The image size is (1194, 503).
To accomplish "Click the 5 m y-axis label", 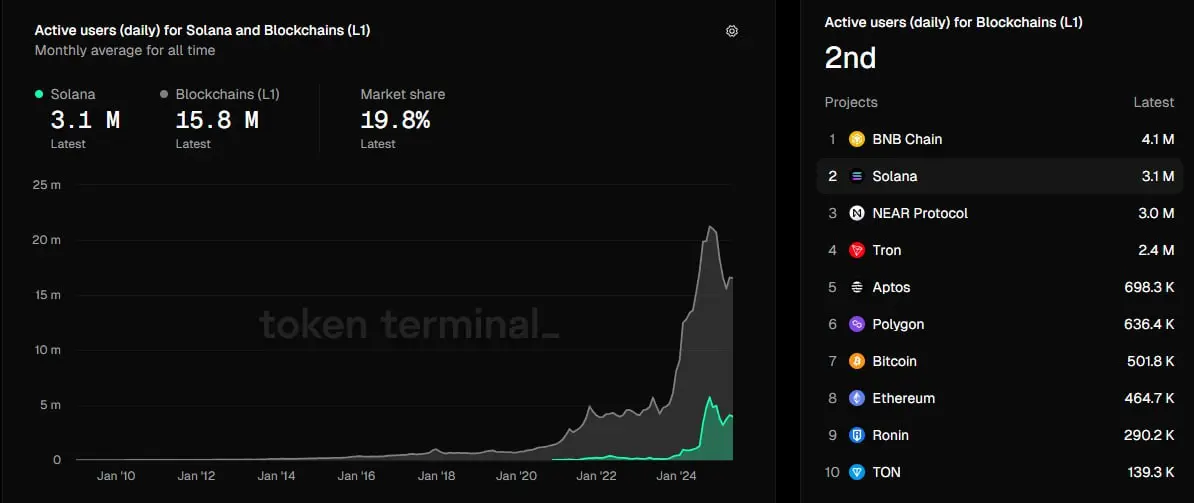I will pos(49,405).
